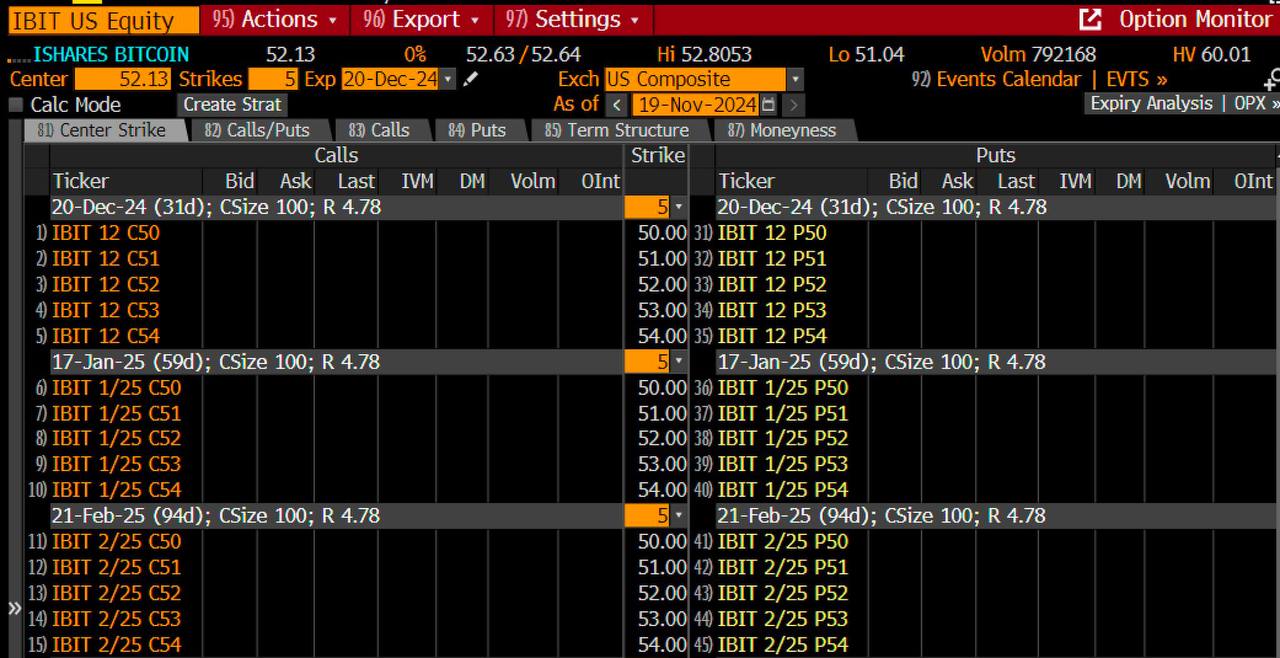This screenshot has width=1280, height=658.
Task: Open the Export menu
Action: tap(421, 19)
